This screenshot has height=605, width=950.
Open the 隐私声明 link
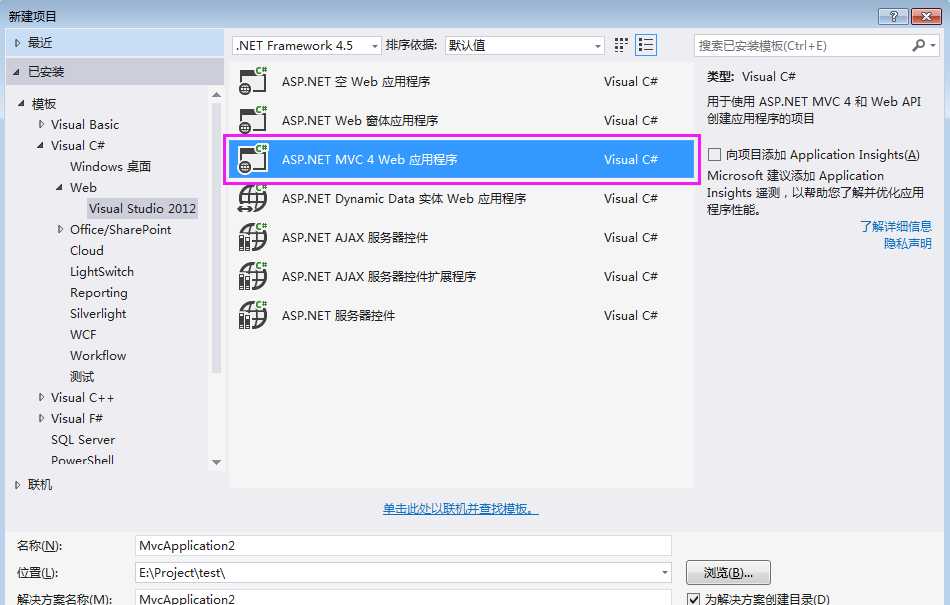pos(908,243)
